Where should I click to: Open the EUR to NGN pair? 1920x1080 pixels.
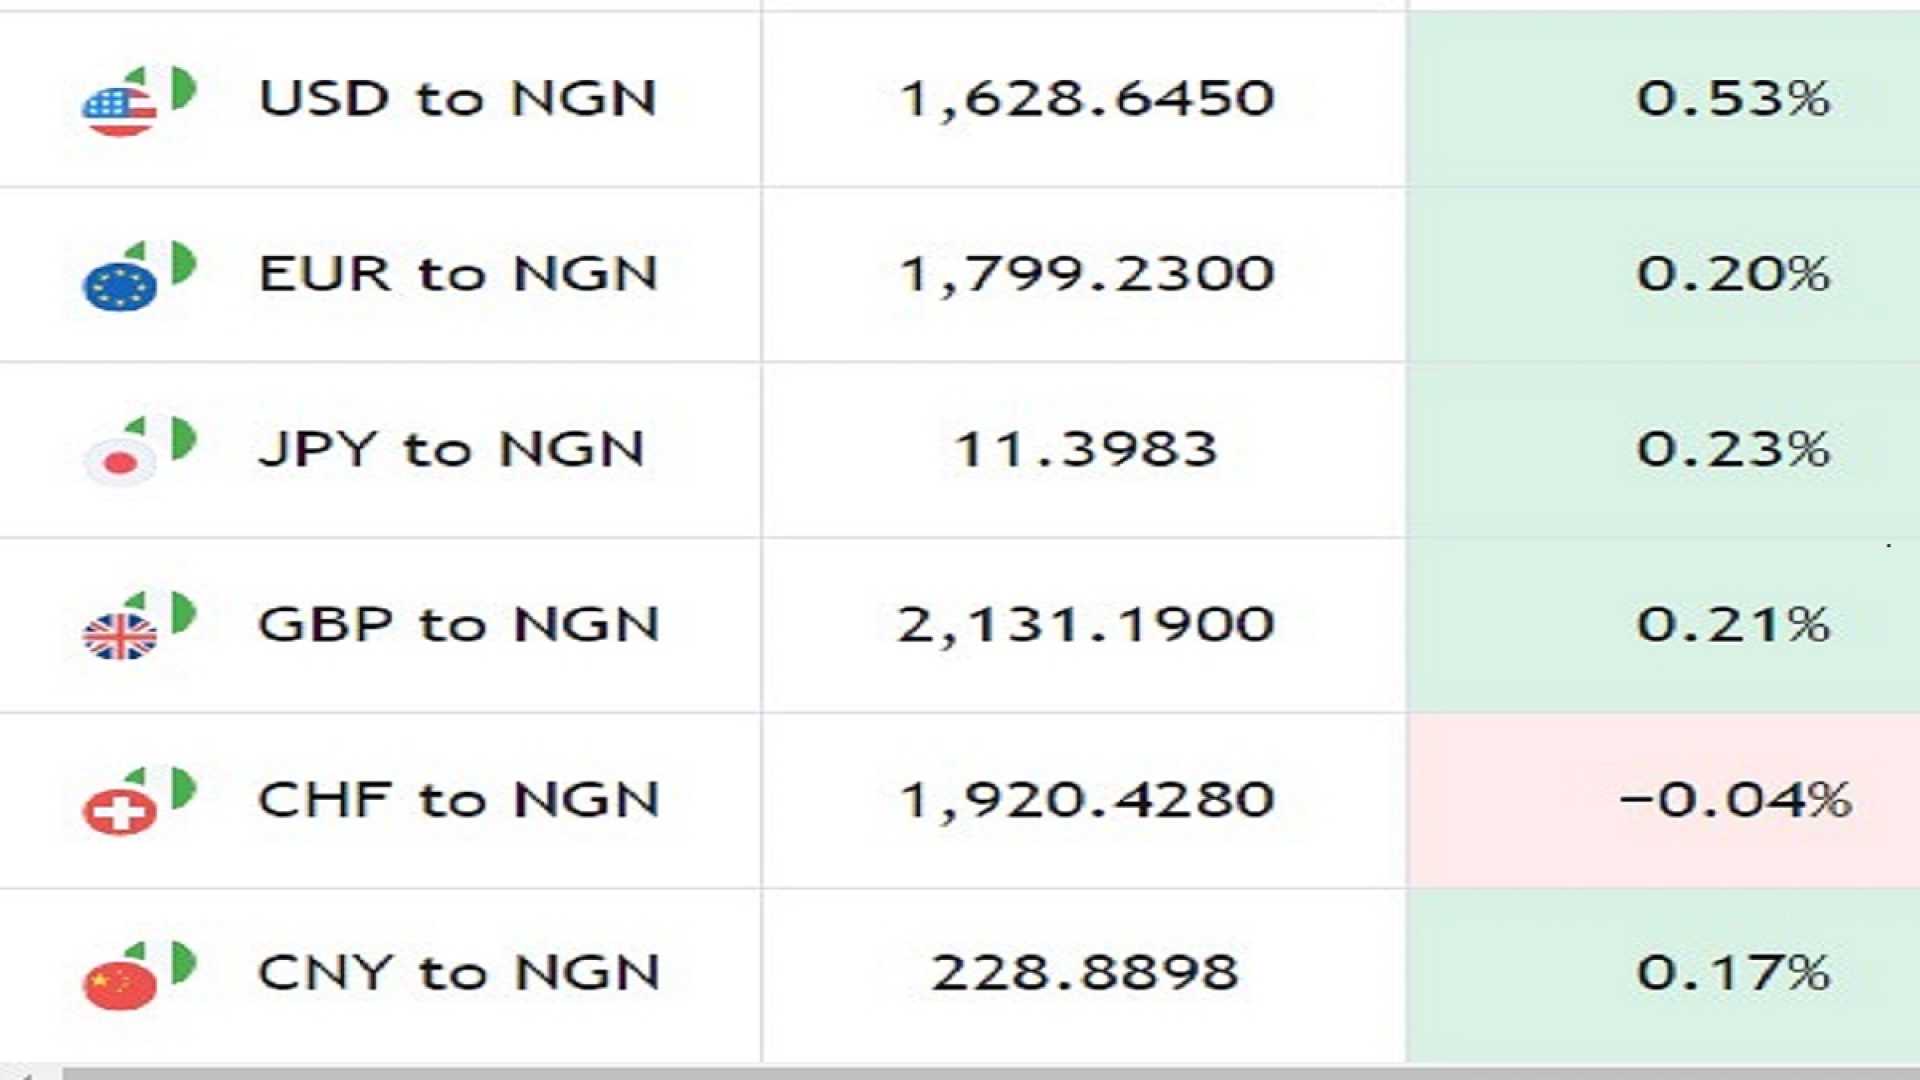[457, 273]
